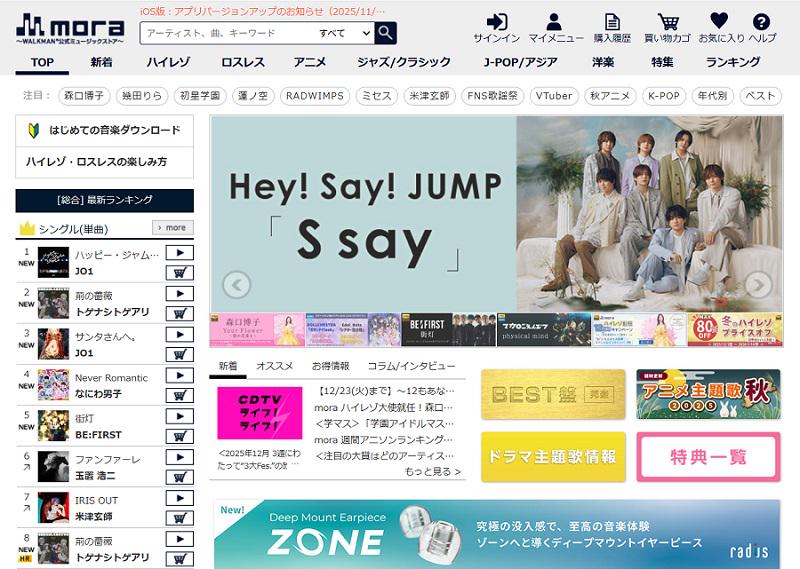Play preview of Never Romantic

pos(180,375)
